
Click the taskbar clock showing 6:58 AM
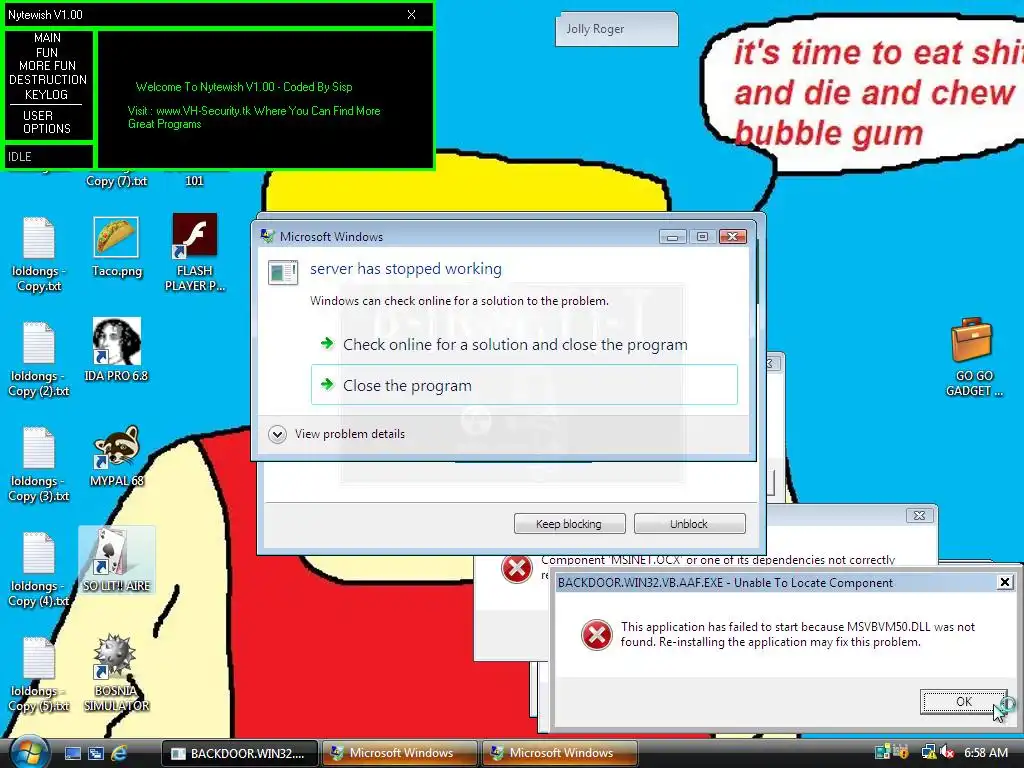tap(986, 752)
